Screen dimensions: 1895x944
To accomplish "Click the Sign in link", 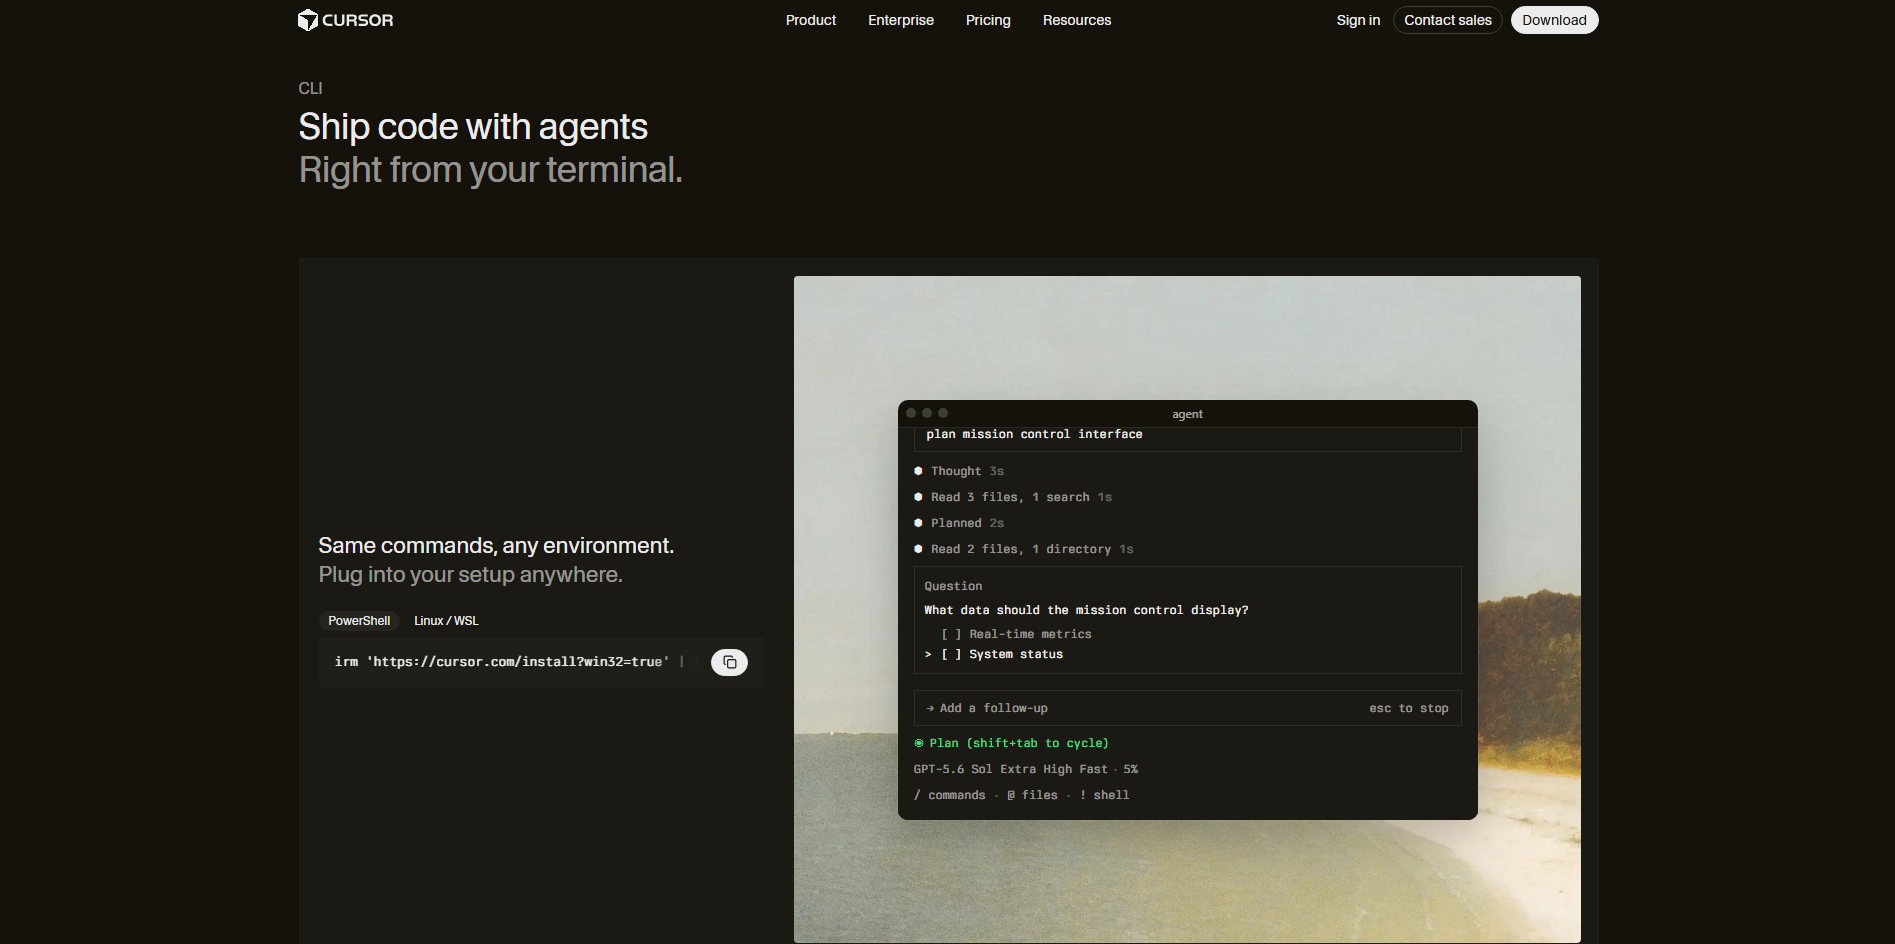I will pos(1358,20).
